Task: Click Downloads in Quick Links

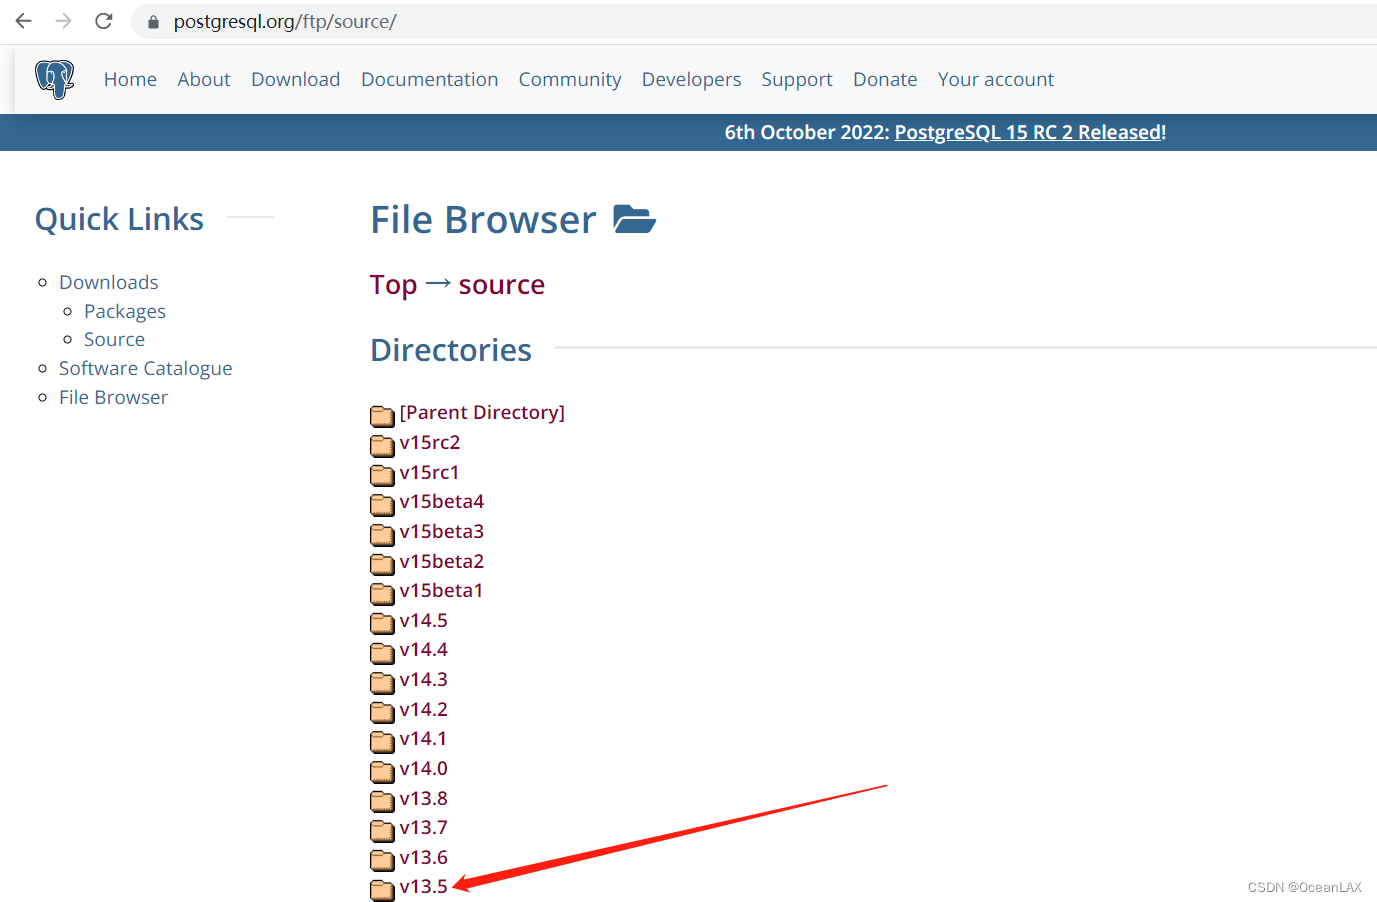Action: click(109, 282)
